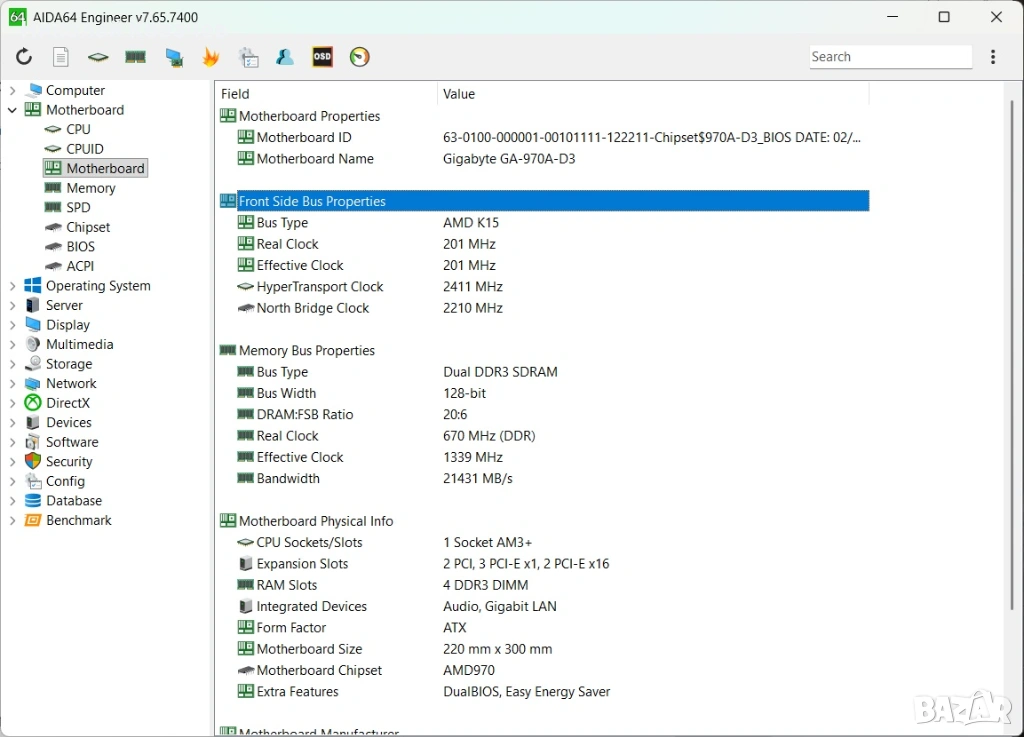Click the user profile toolbar icon
The width and height of the screenshot is (1024, 737).
pyautogui.click(x=285, y=57)
